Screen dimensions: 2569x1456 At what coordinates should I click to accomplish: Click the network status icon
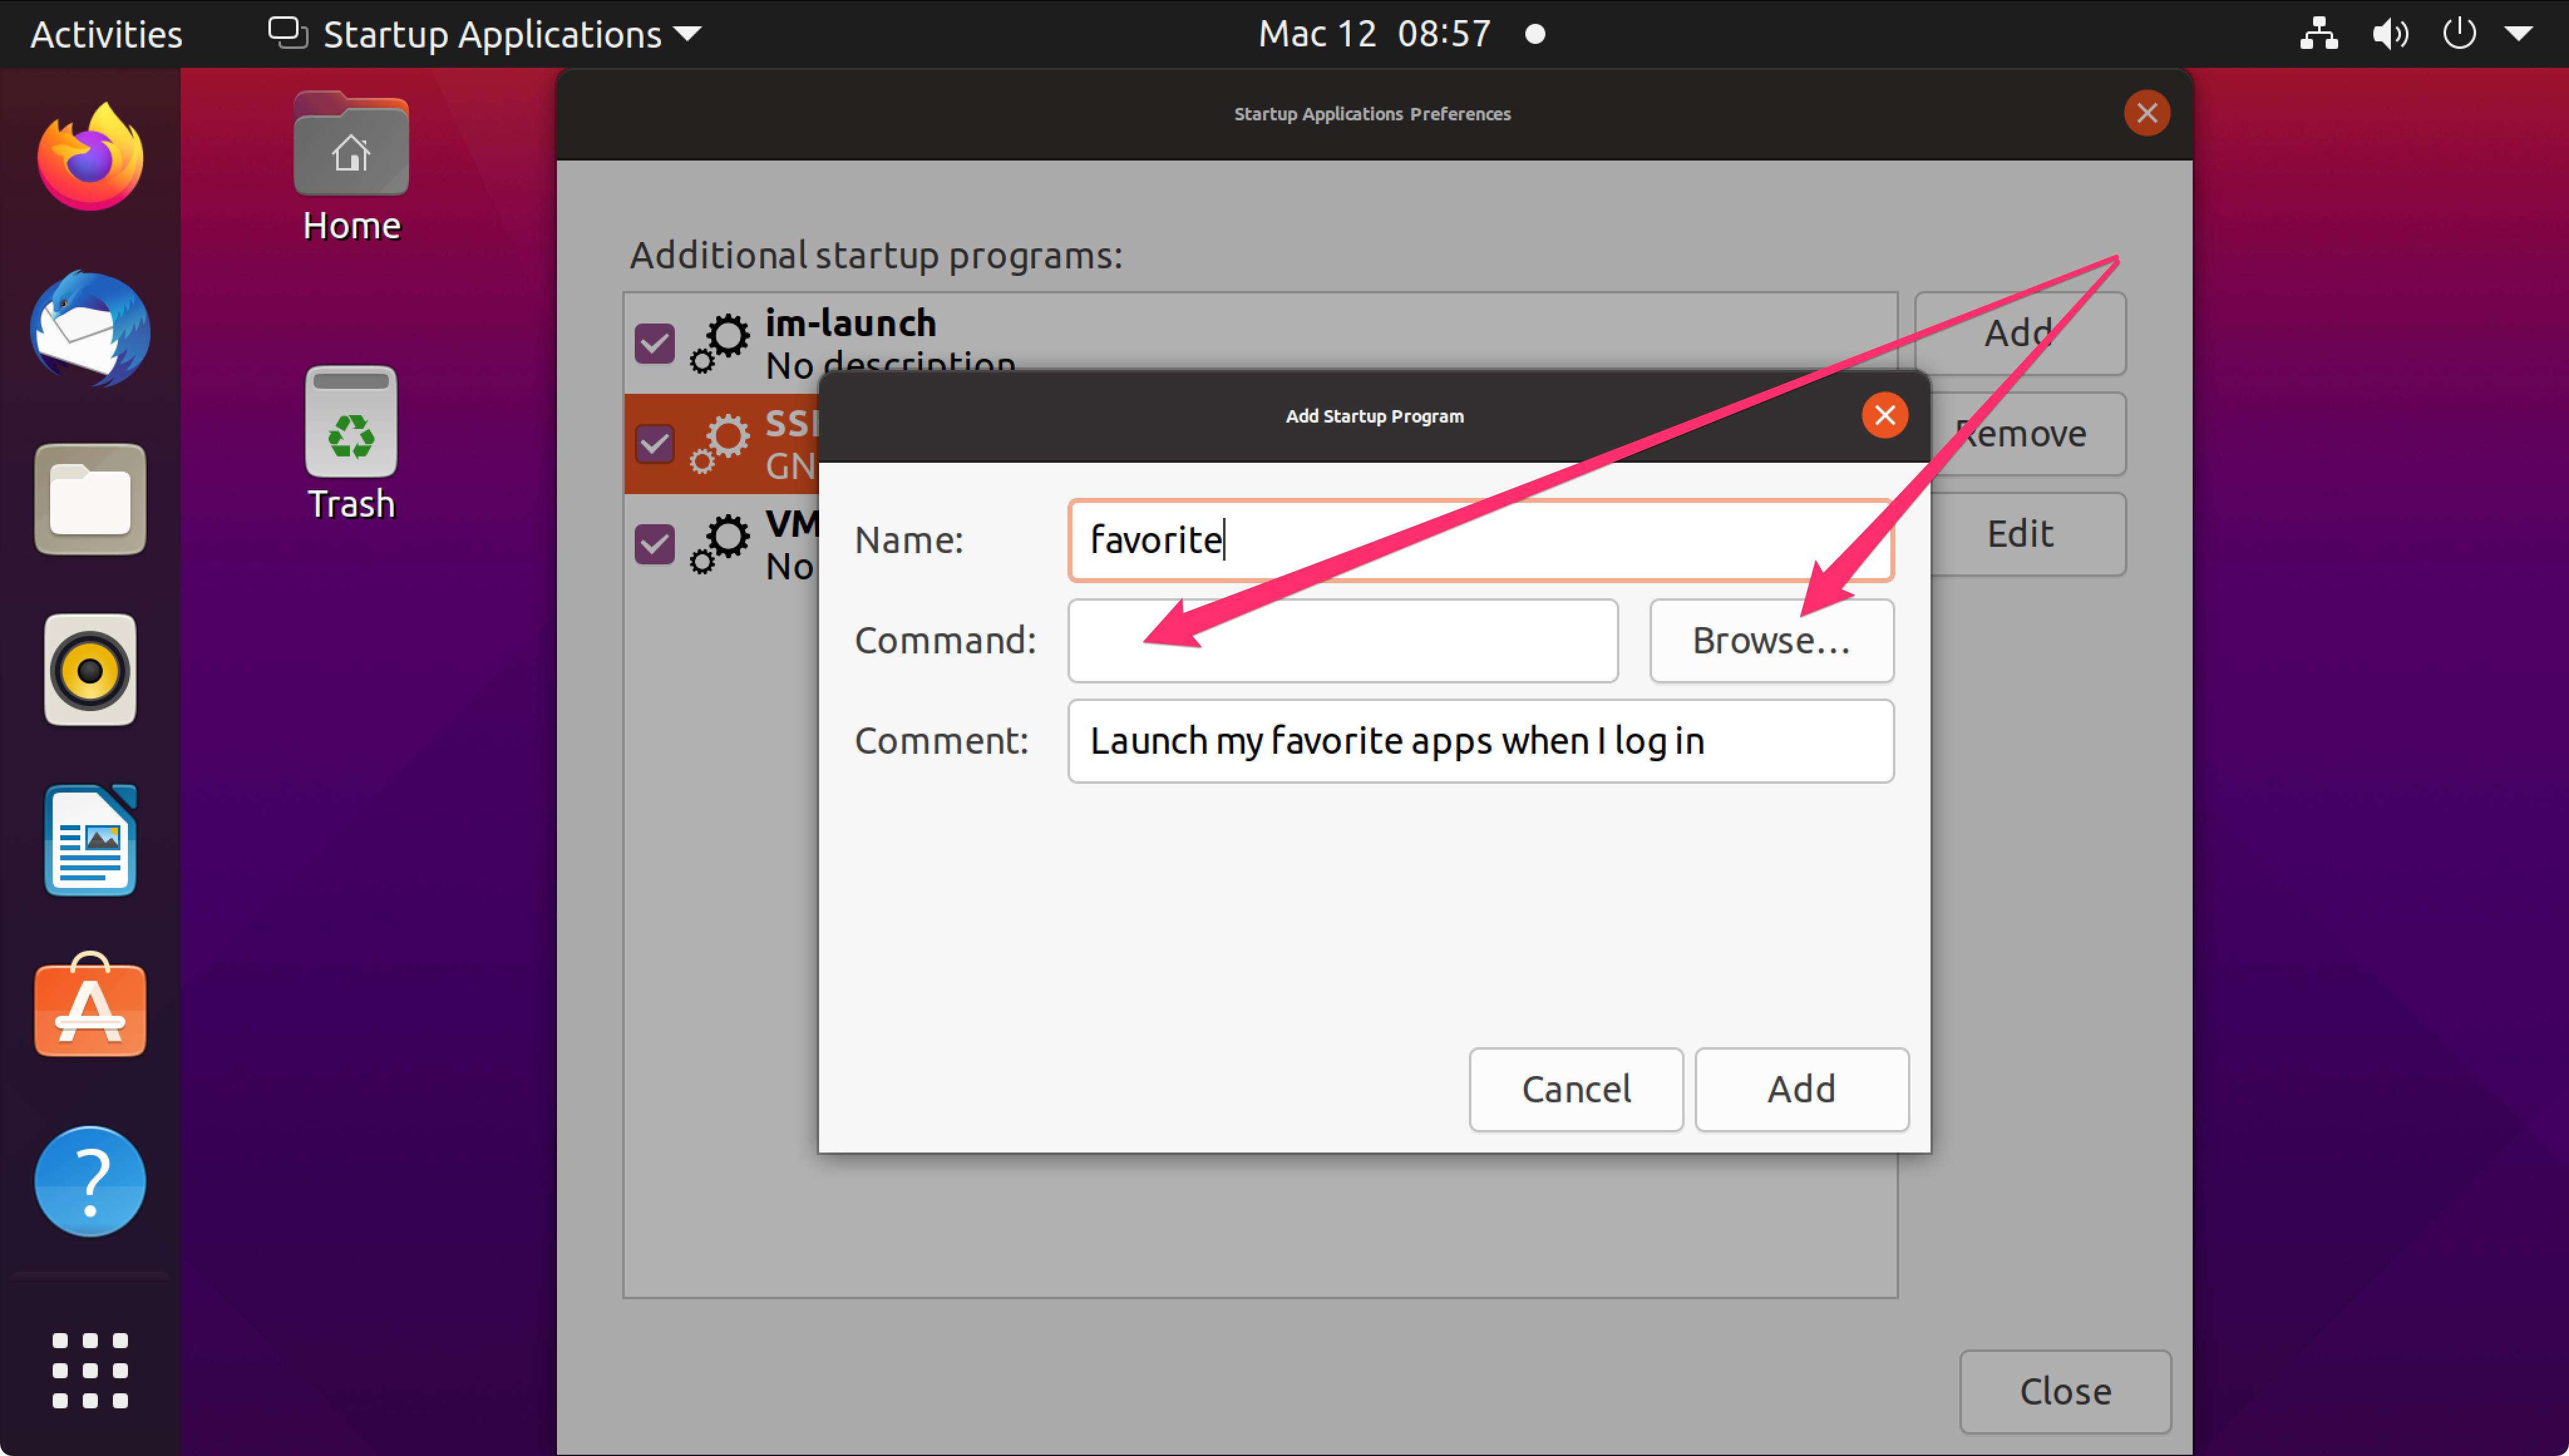pos(2318,34)
